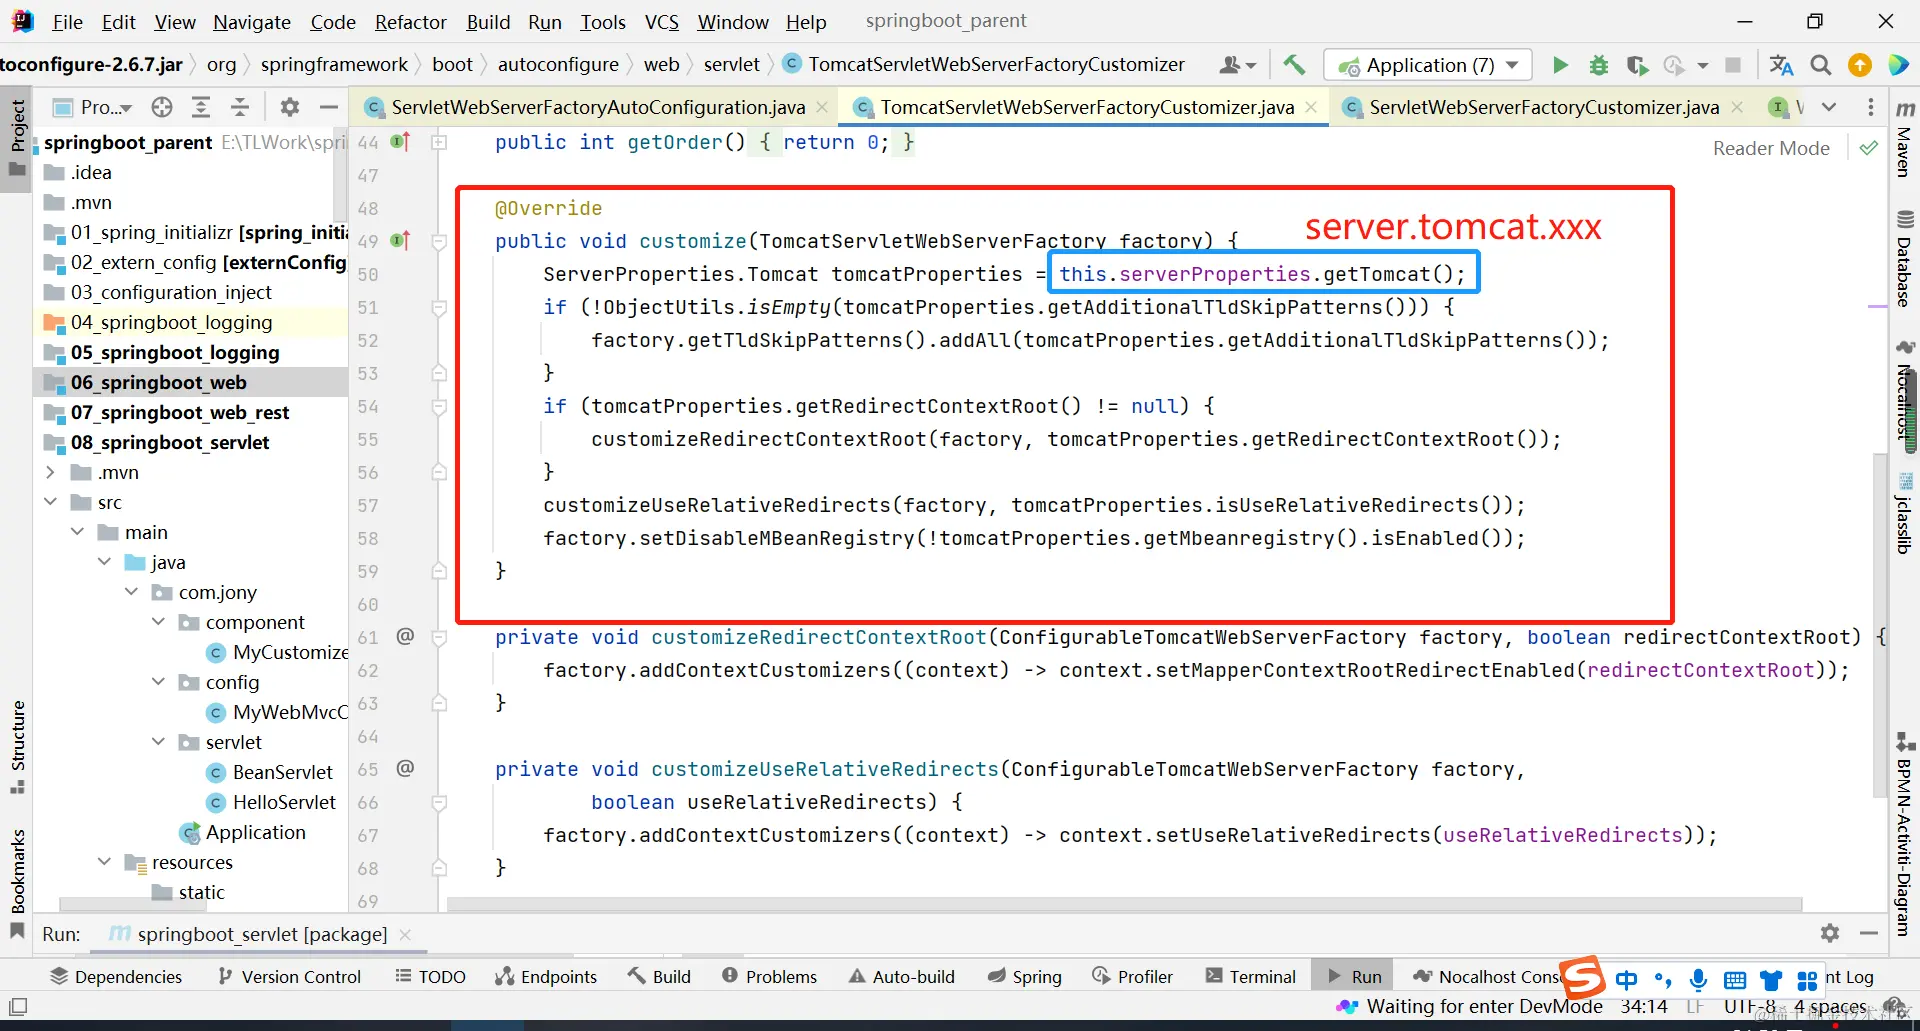Toggle Reader Mode in the editor

(1771, 148)
